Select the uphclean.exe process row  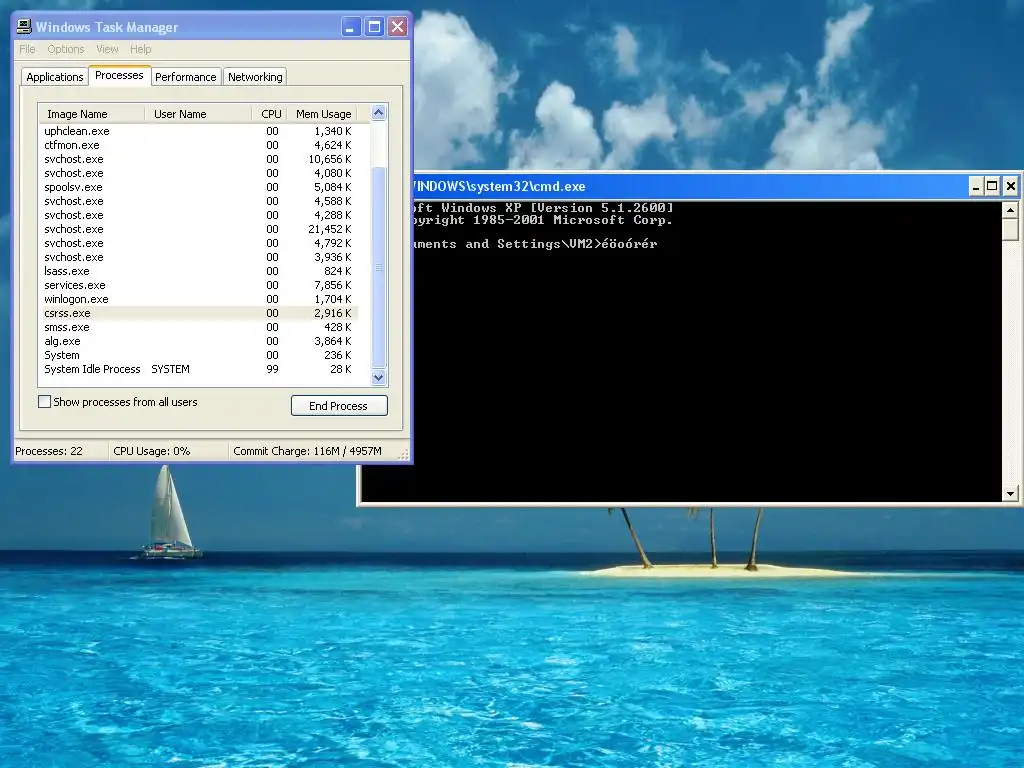coord(199,131)
